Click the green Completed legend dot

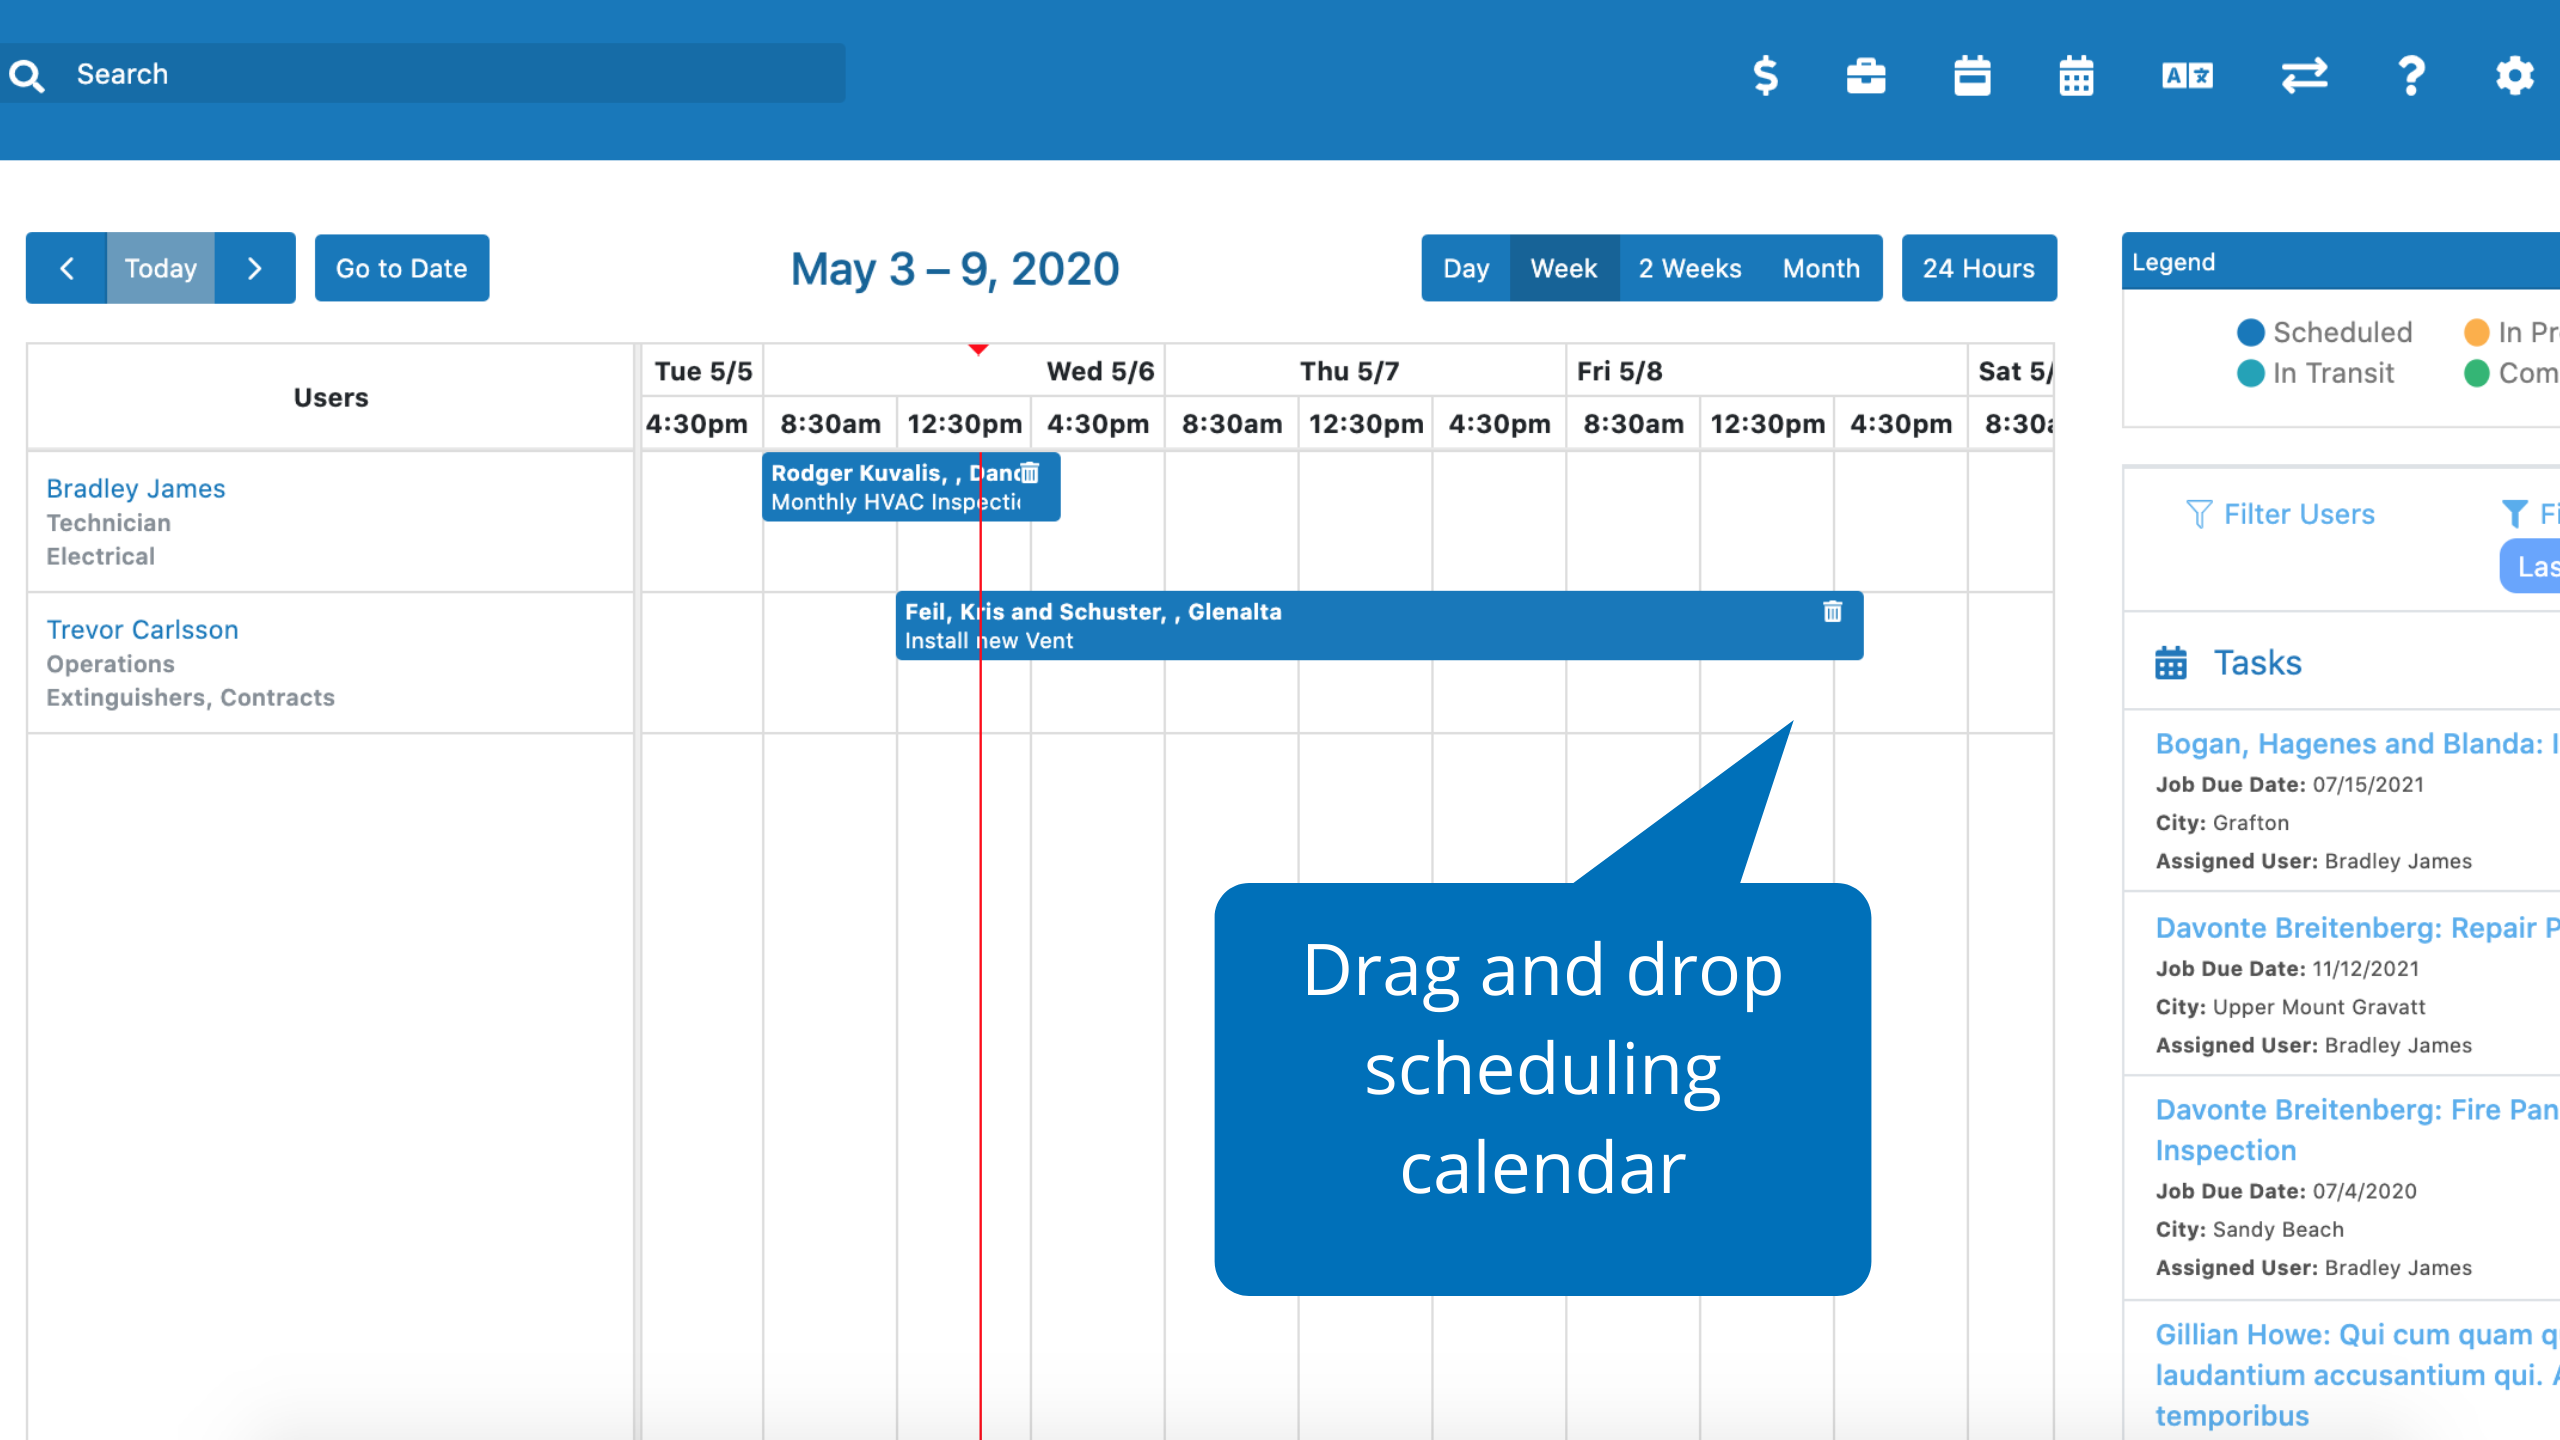[x=2477, y=373]
